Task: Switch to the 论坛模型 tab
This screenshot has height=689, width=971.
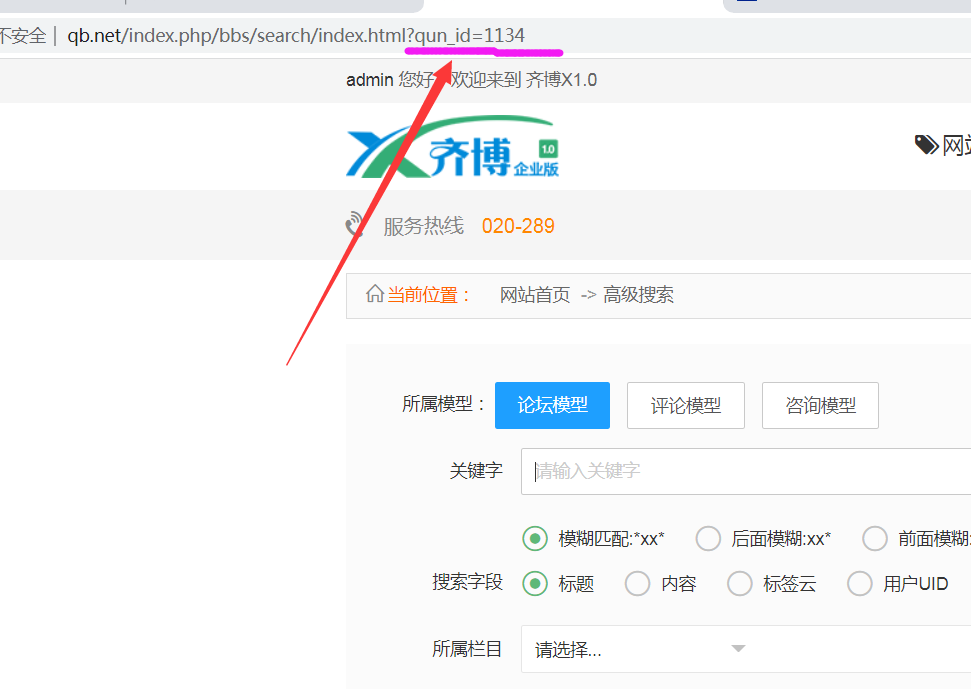Action: pyautogui.click(x=552, y=405)
